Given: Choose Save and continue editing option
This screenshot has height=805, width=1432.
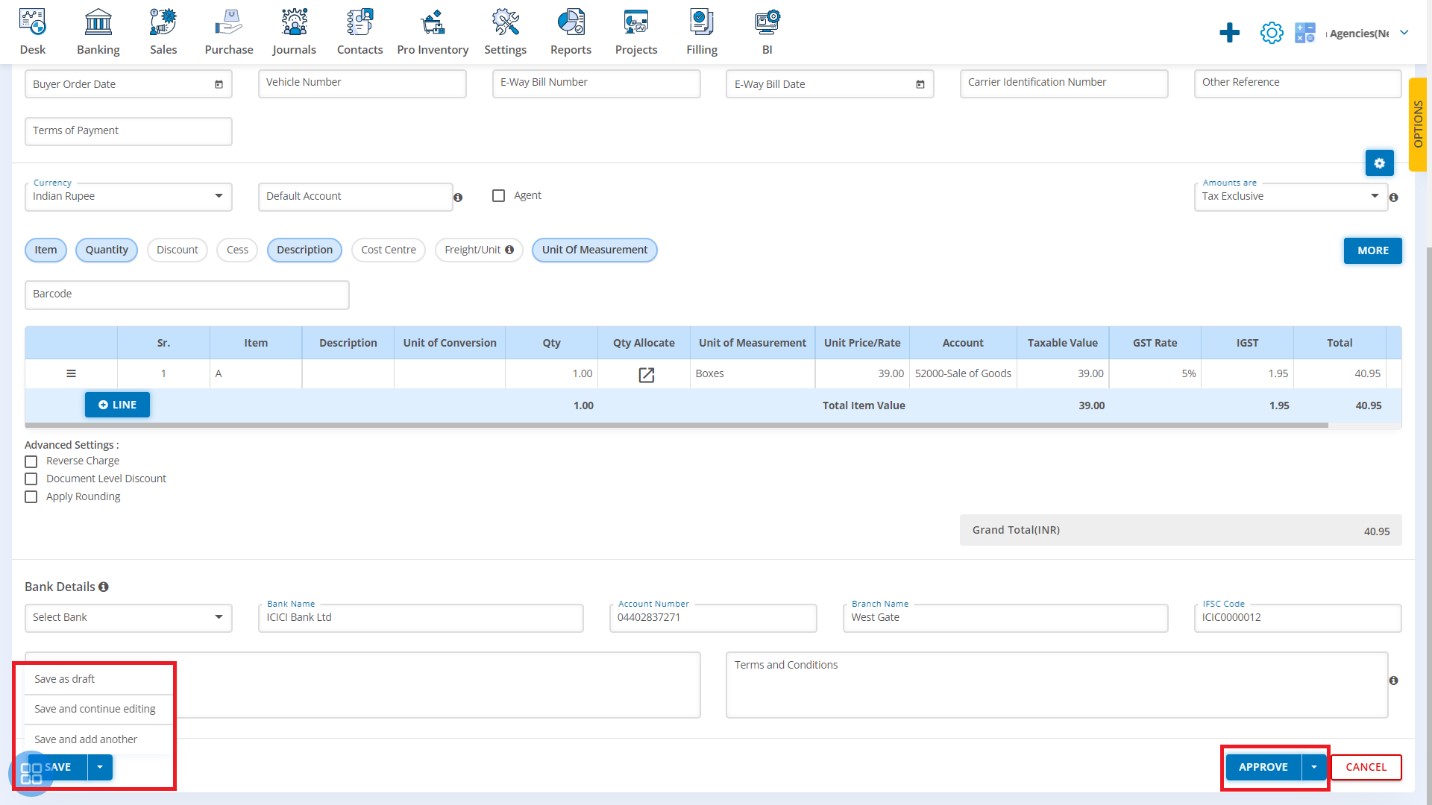Looking at the screenshot, I should pyautogui.click(x=99, y=709).
